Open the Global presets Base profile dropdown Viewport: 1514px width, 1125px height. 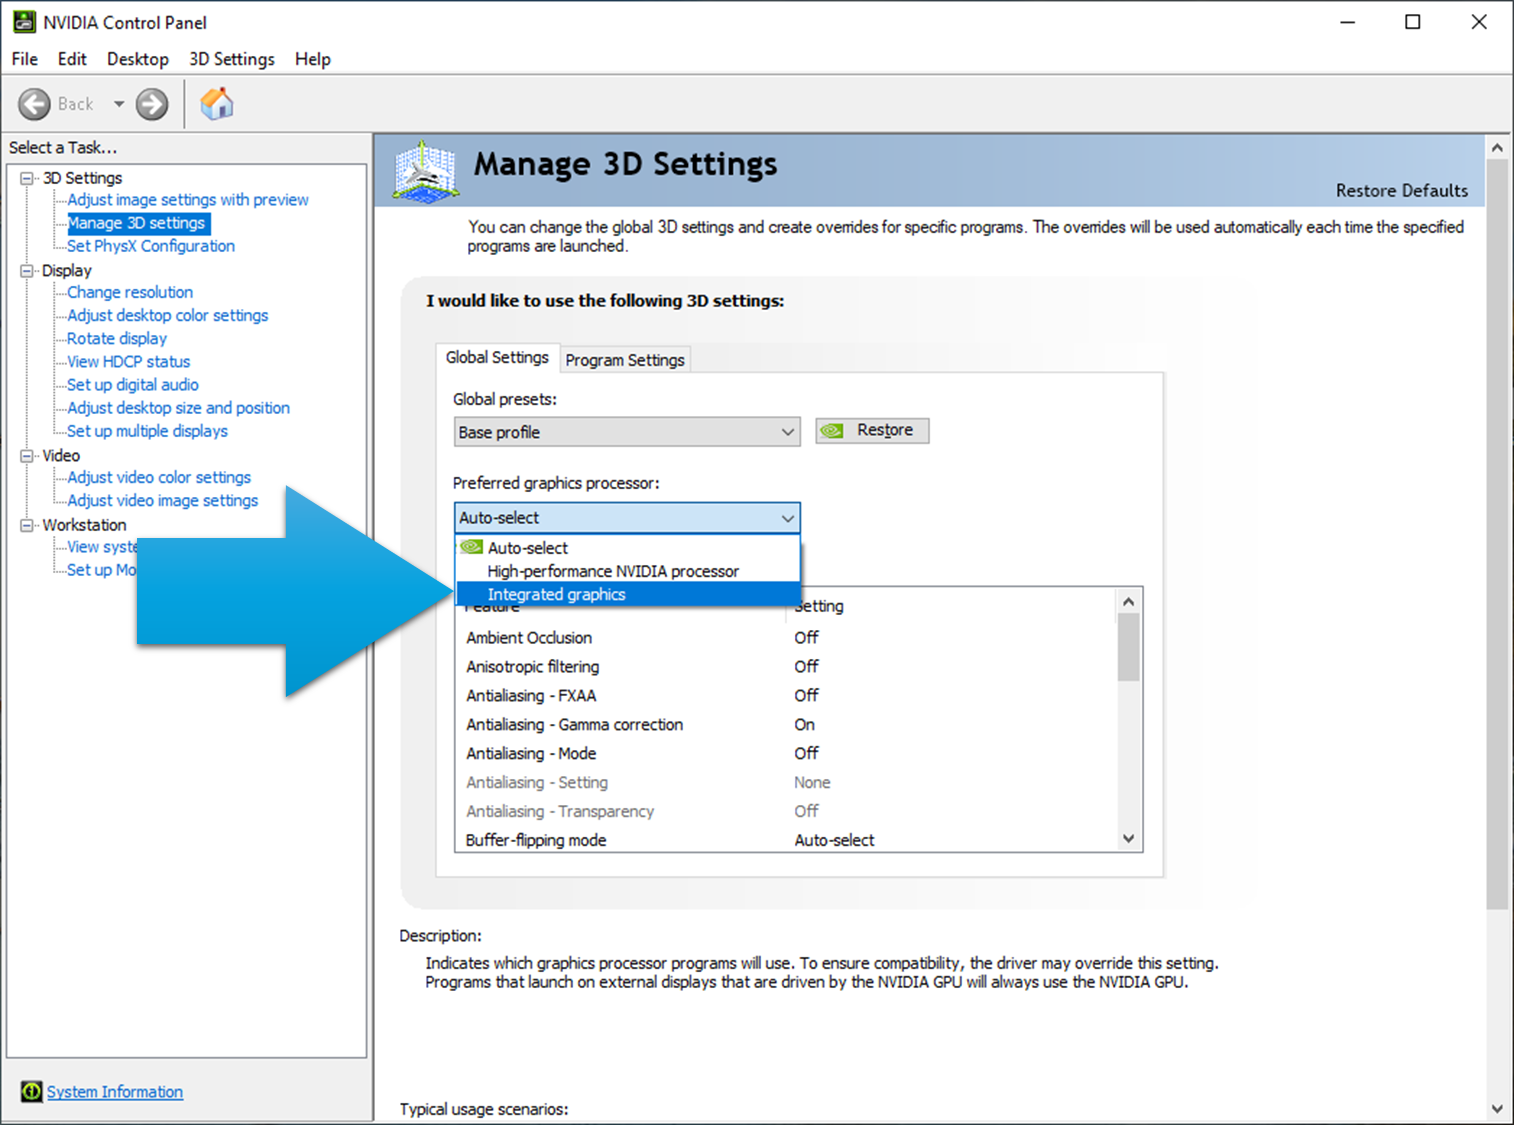[626, 432]
